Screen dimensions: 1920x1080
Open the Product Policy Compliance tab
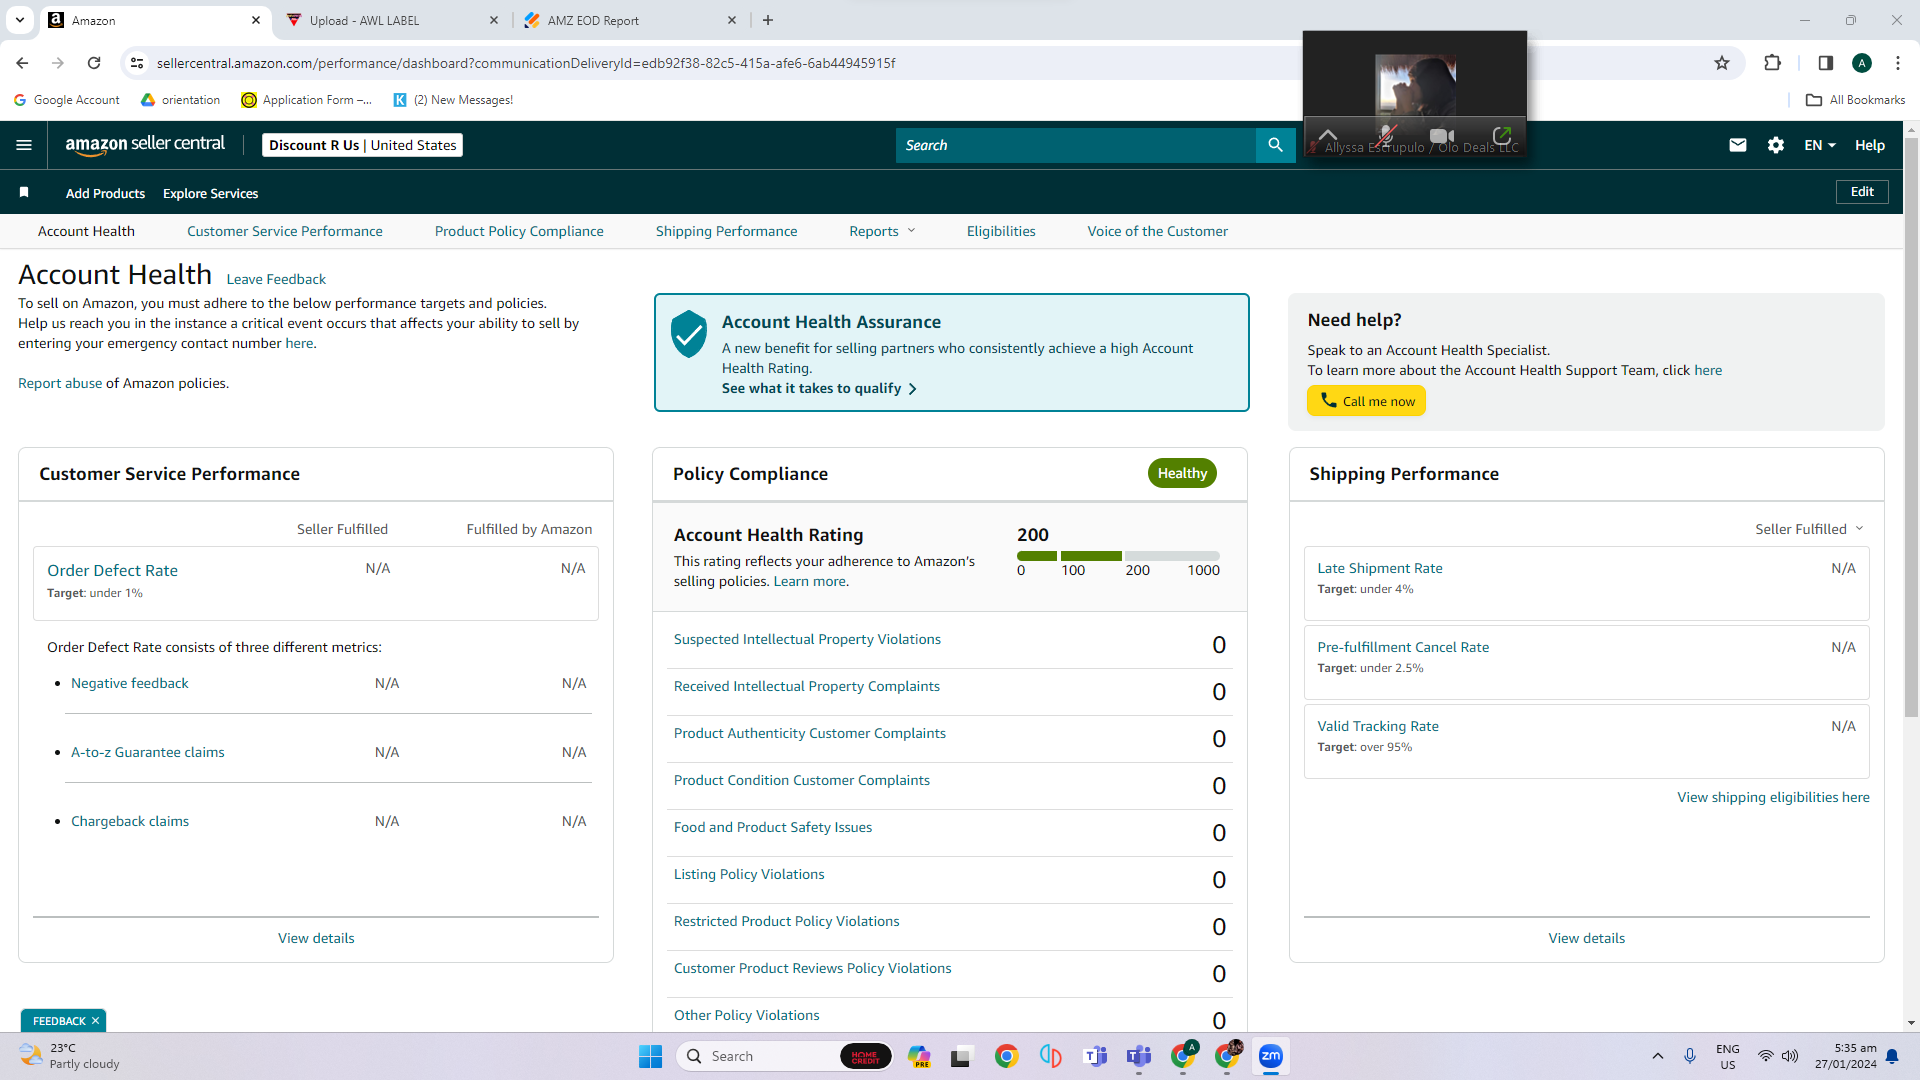[519, 231]
